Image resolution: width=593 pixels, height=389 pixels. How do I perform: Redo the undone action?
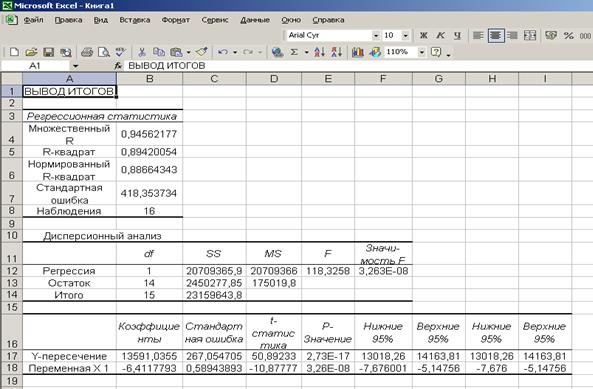coord(248,52)
